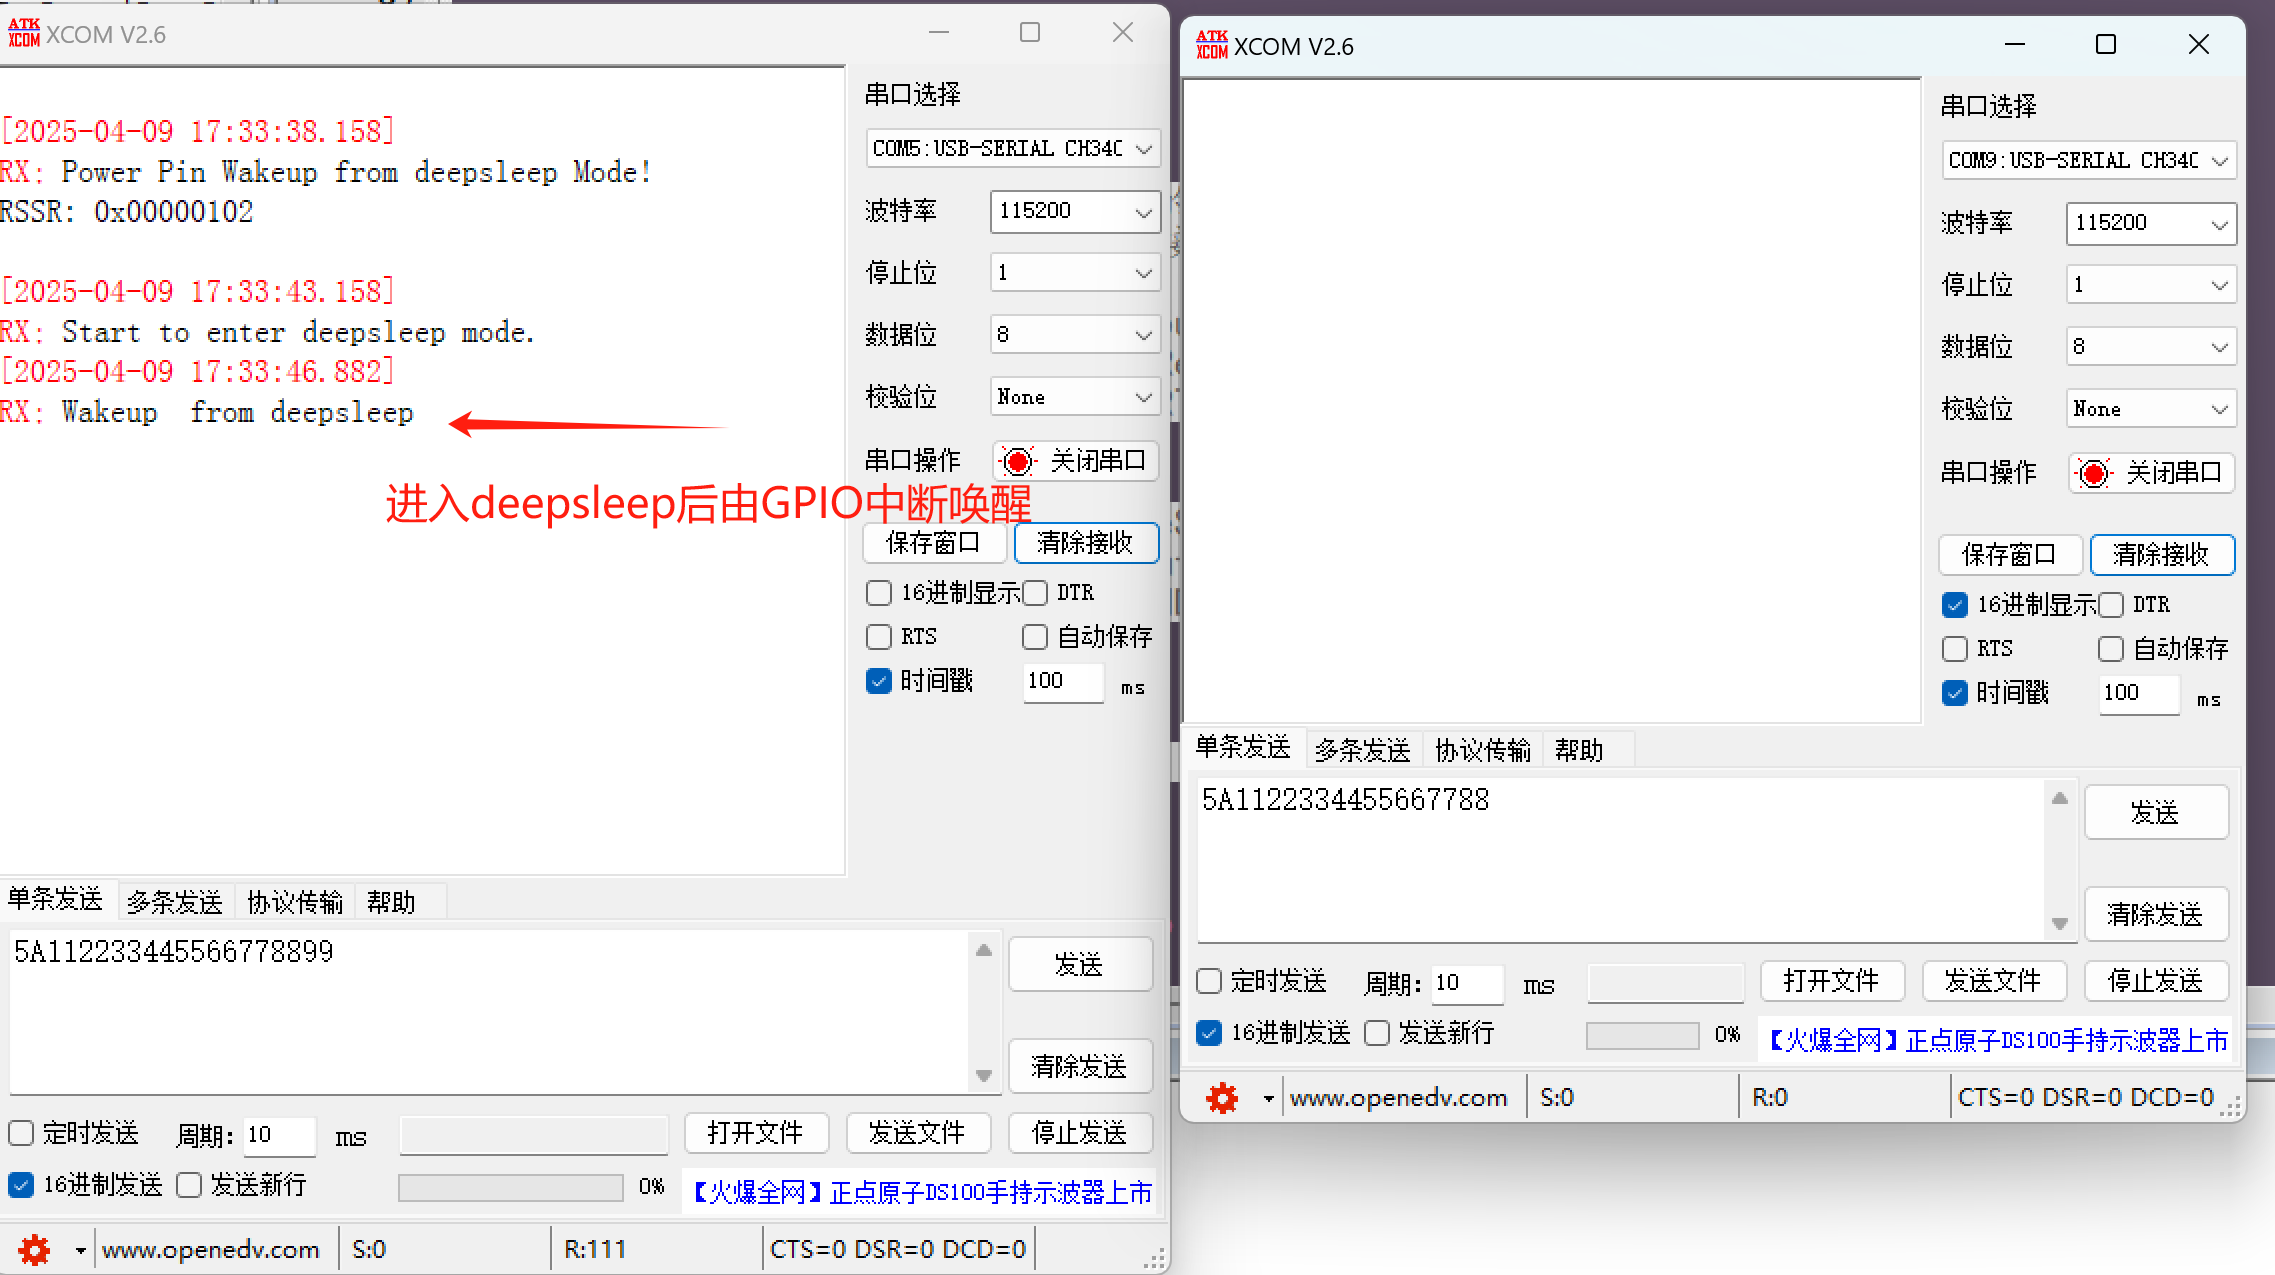
Task: Maximize the right XCOM window
Action: [x=2106, y=45]
